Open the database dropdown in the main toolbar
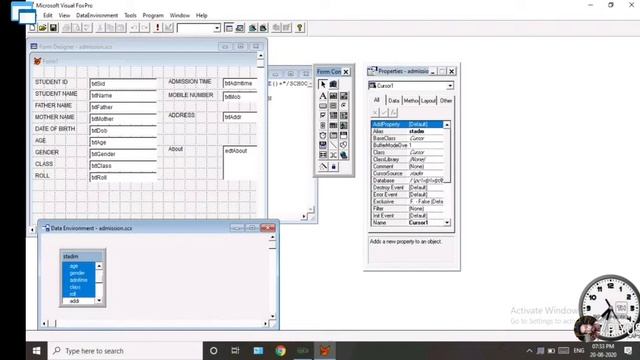The image size is (640, 360). 217,28
